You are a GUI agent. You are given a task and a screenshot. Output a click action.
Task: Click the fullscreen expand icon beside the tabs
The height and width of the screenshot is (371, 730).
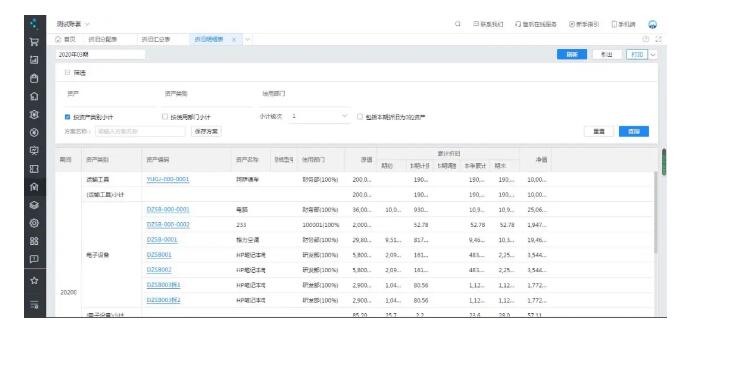click(x=658, y=40)
